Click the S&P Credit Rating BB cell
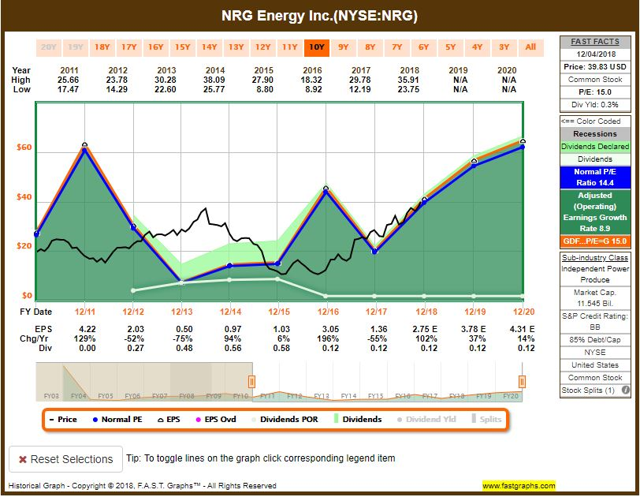 595,322
